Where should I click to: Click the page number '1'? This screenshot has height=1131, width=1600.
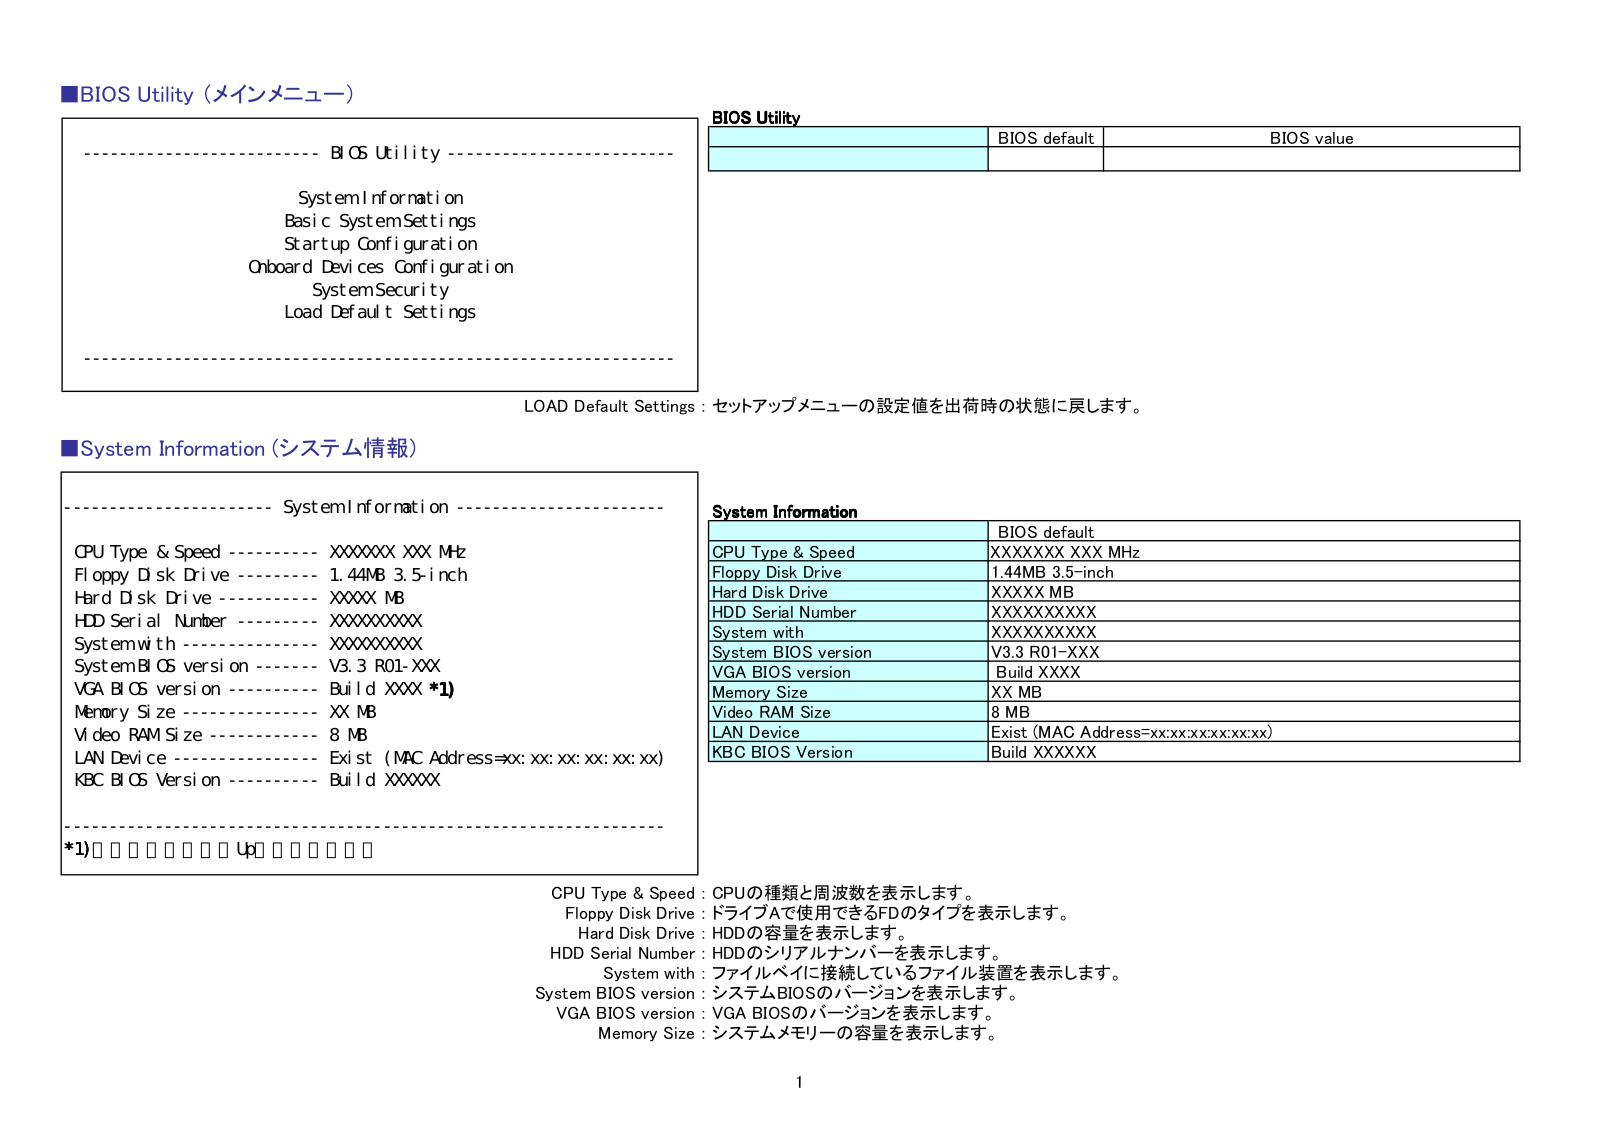coord(799,1082)
